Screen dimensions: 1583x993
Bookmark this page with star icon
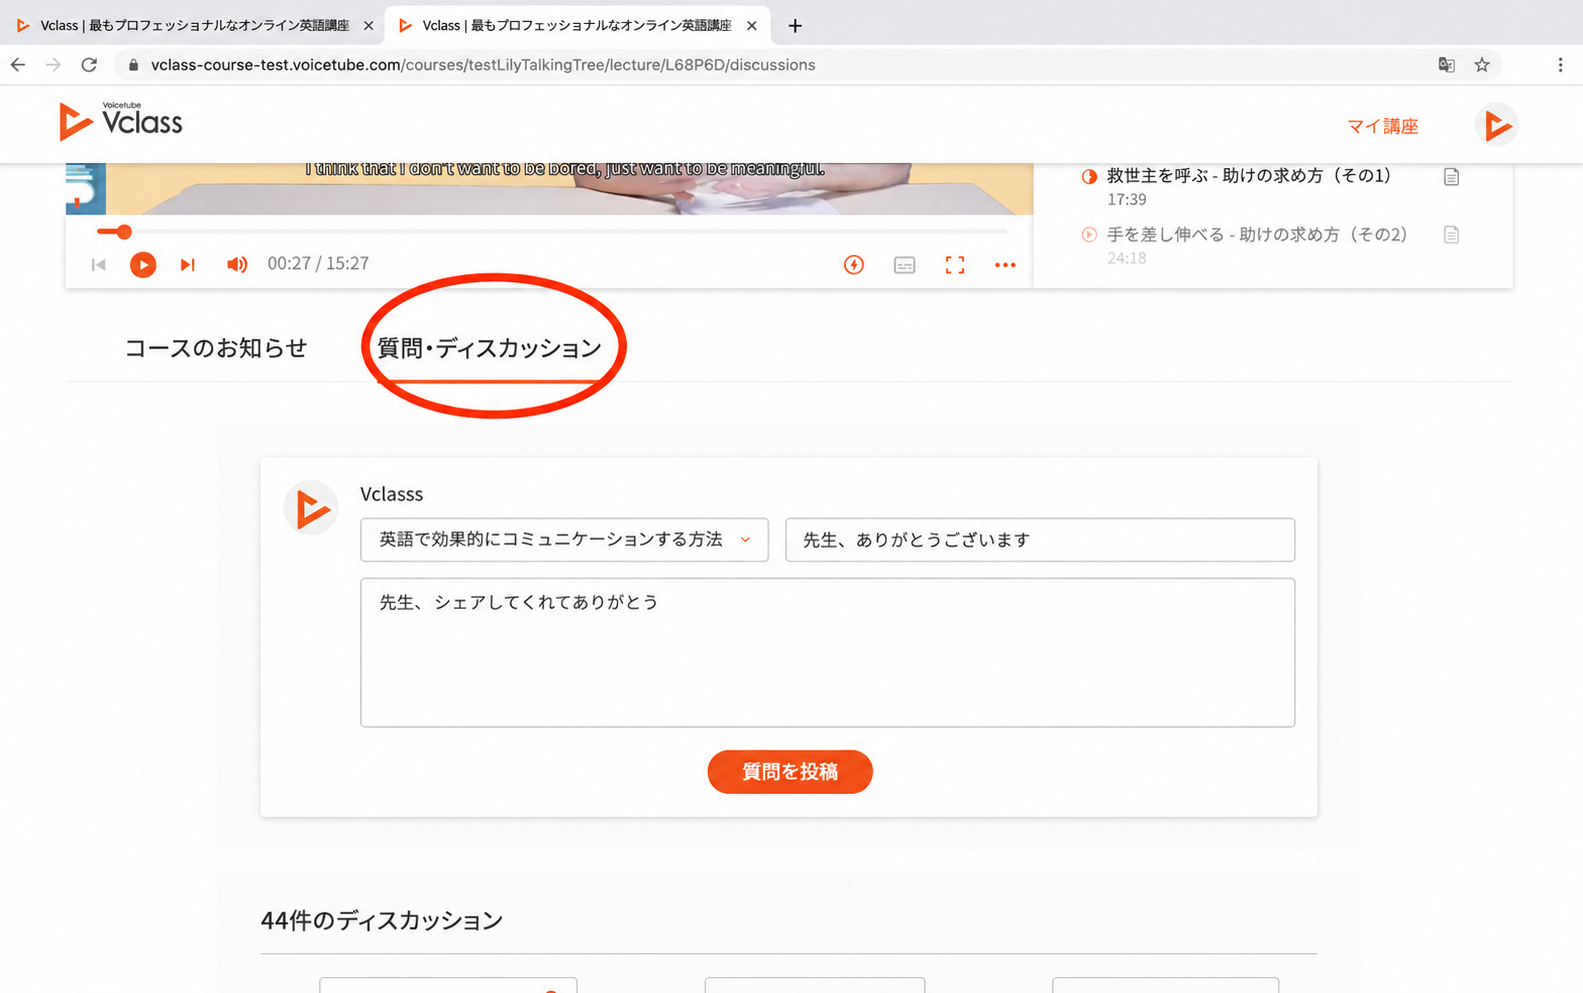point(1482,65)
